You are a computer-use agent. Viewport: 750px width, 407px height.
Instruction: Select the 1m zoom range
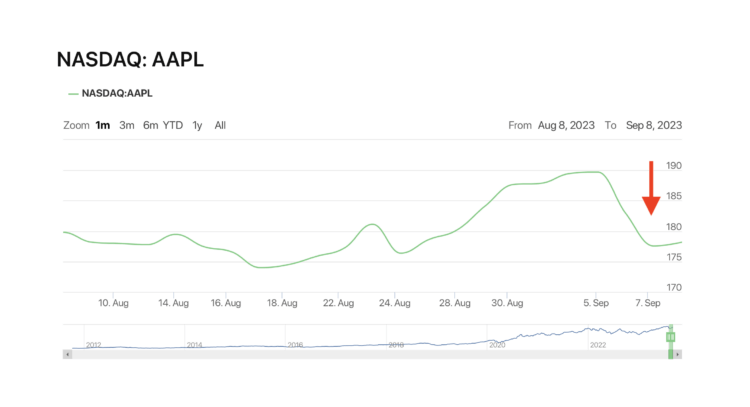coord(103,125)
